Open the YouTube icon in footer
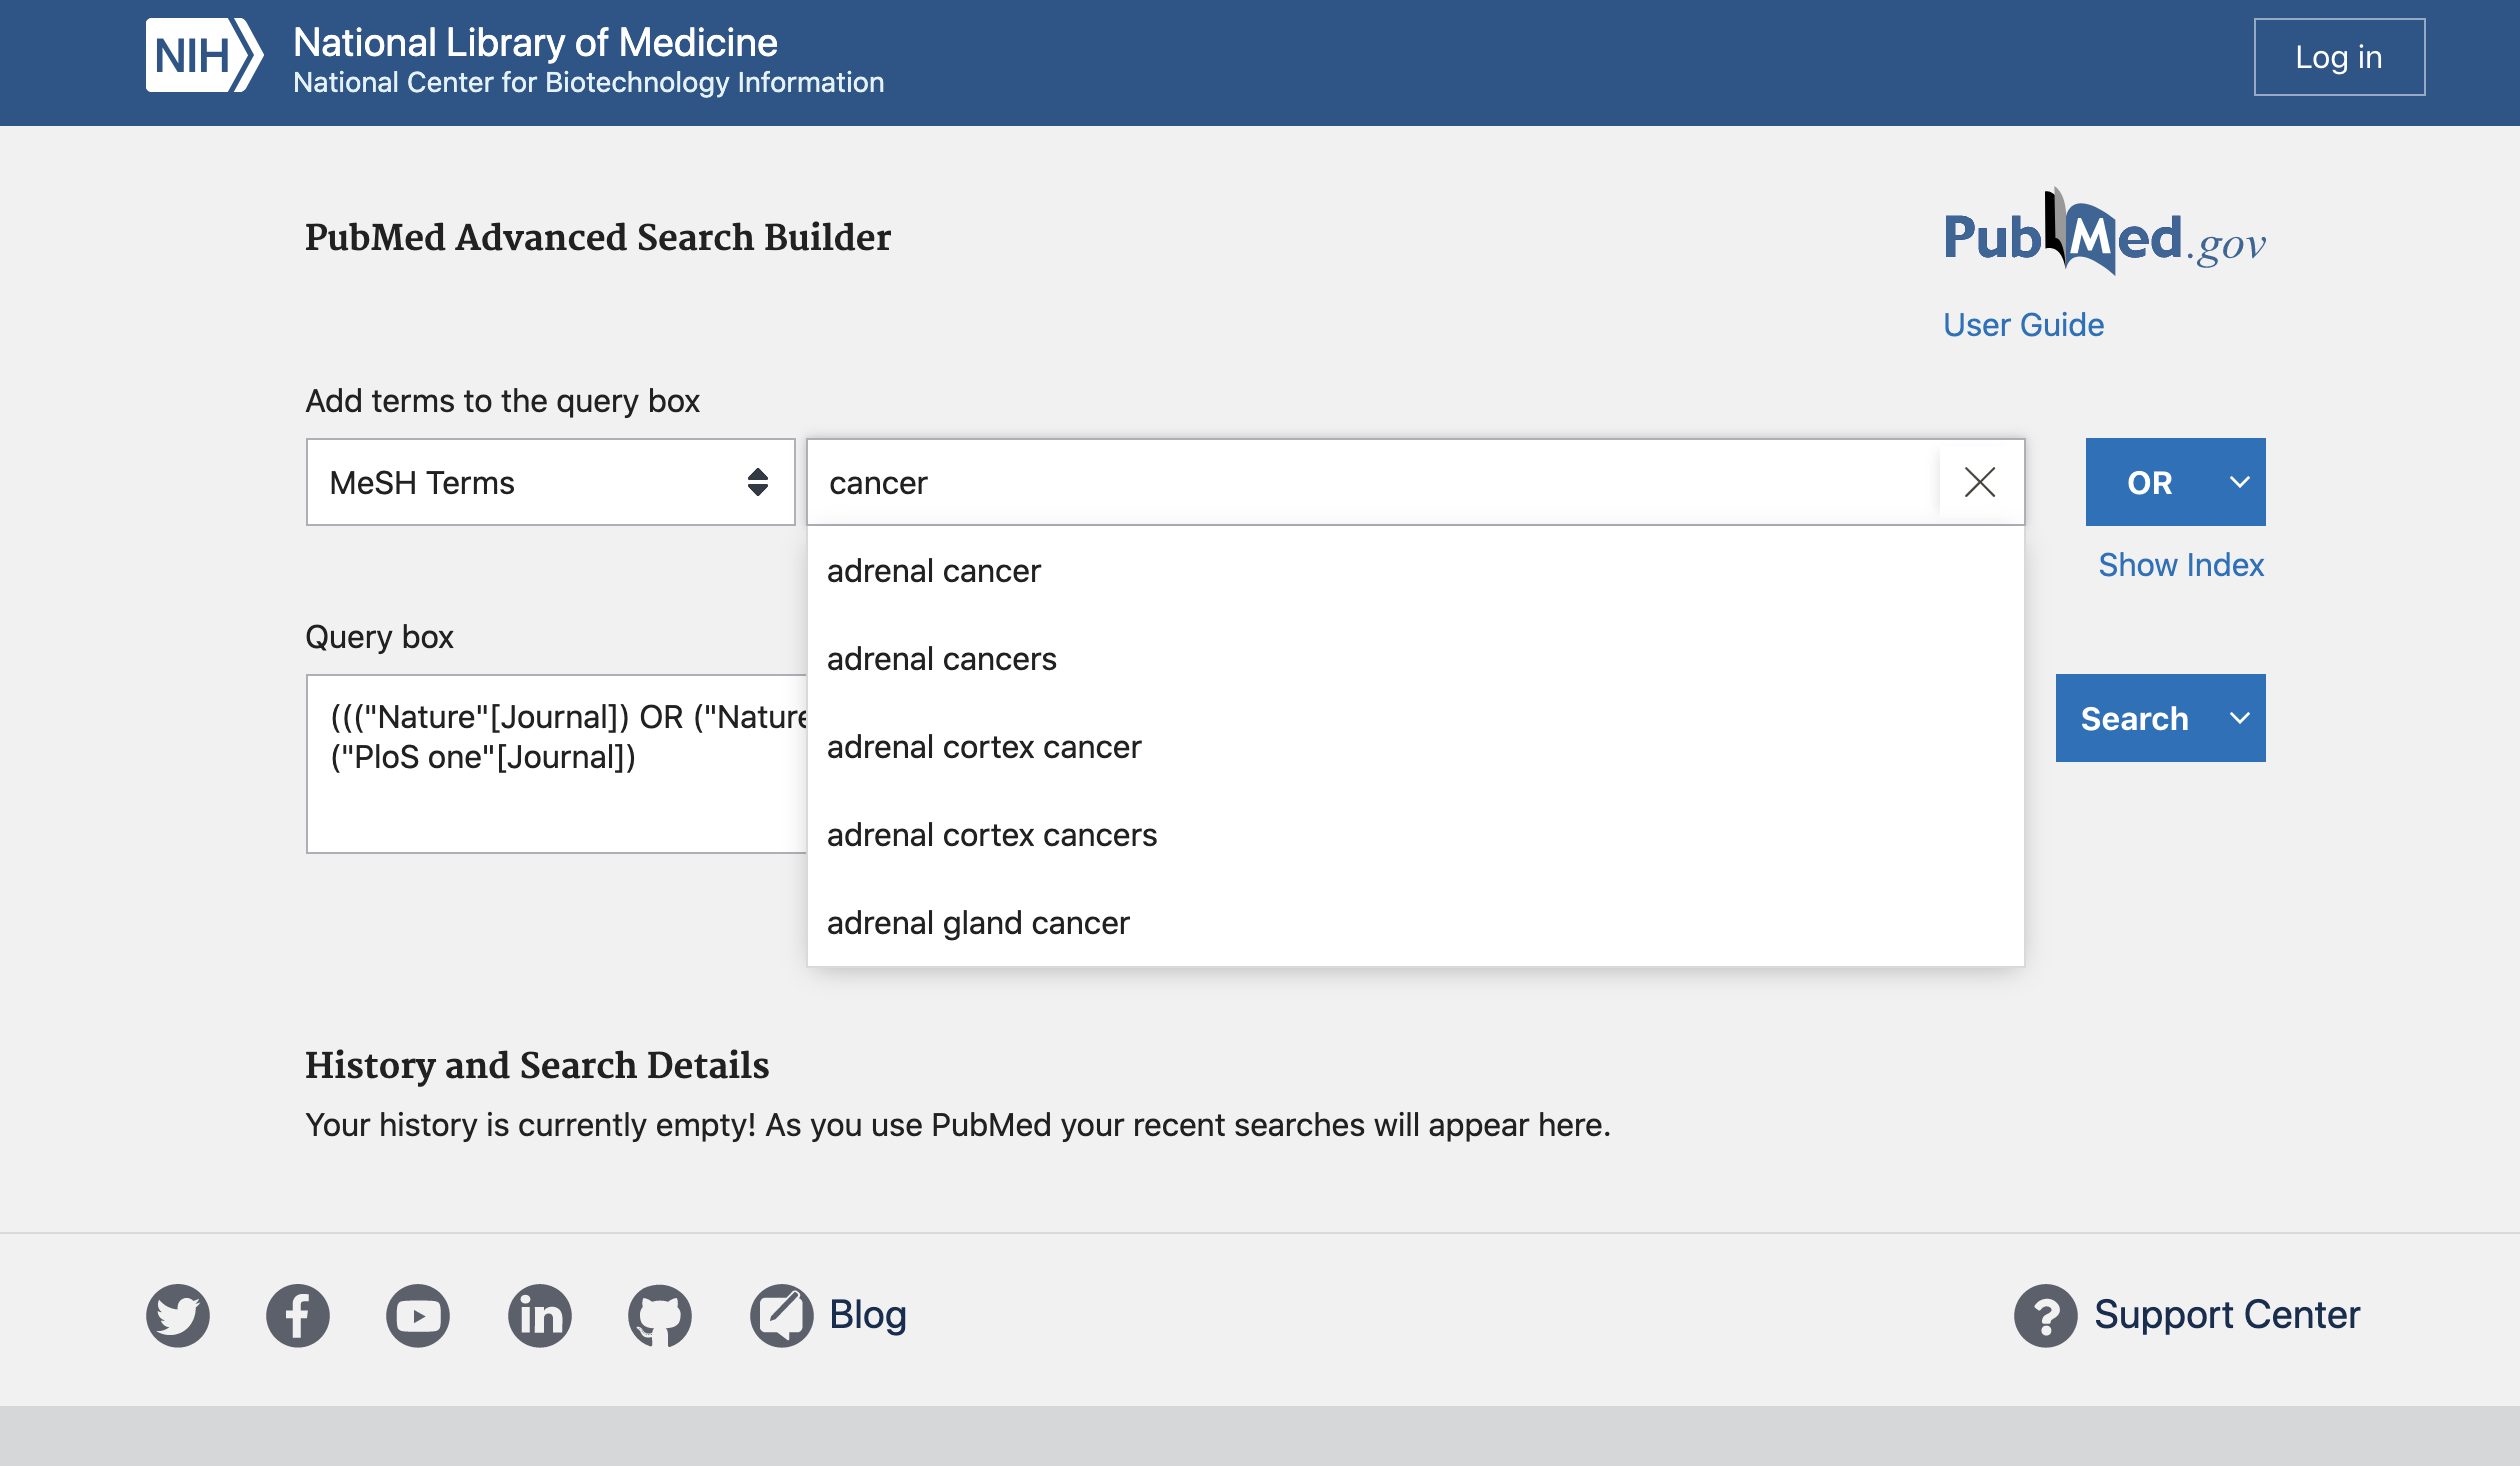The image size is (2520, 1466). pyautogui.click(x=418, y=1315)
